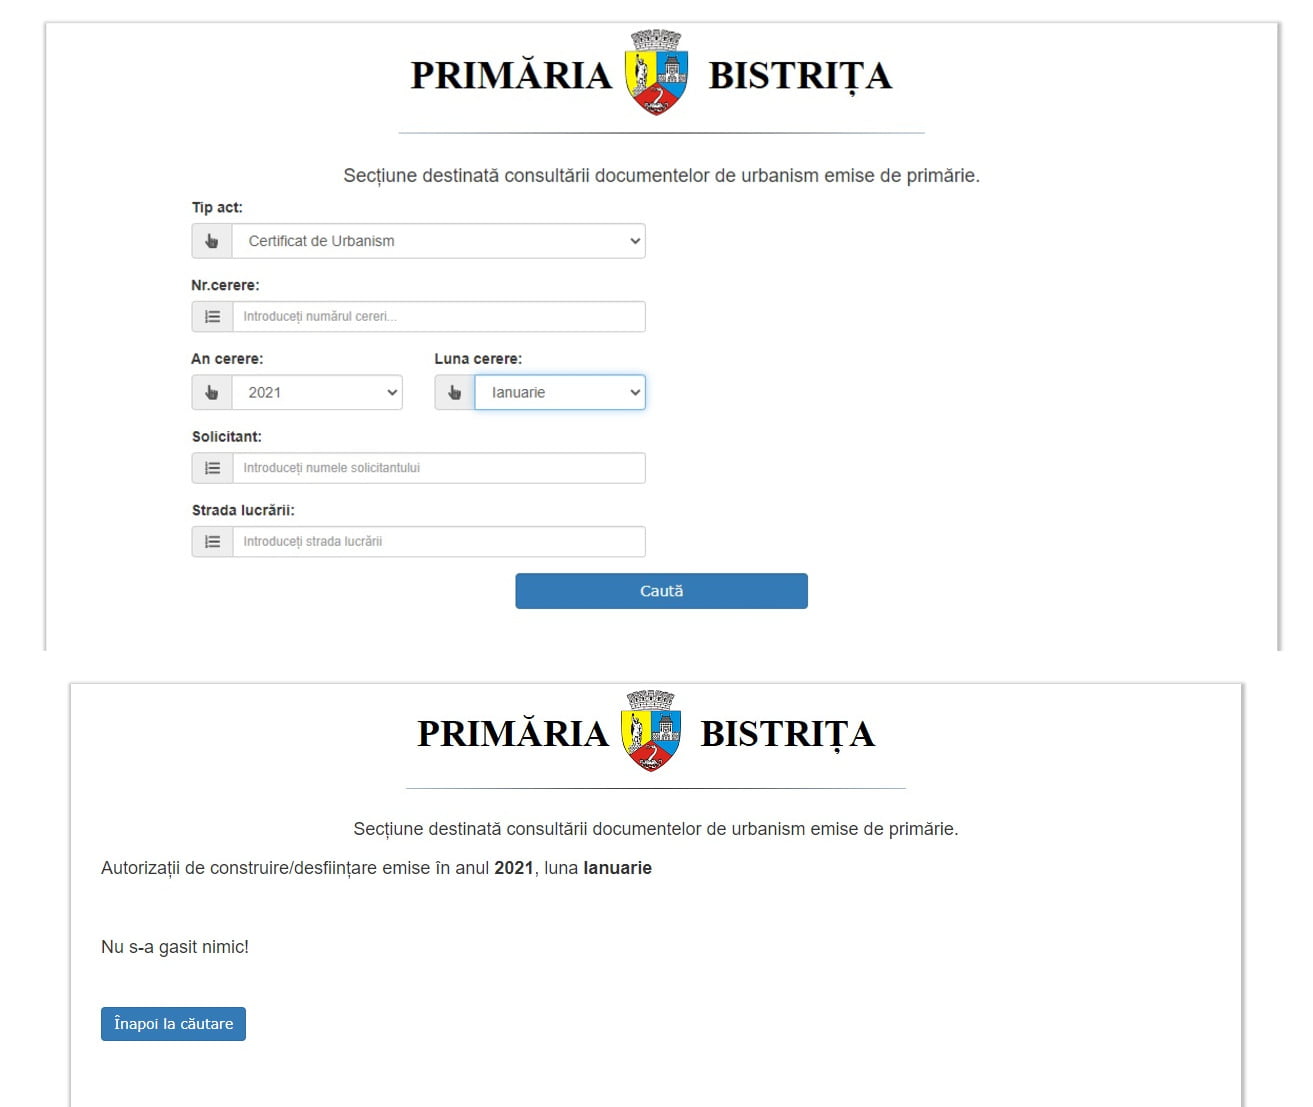Click the hand pointer icon beside Tip act
The image size is (1313, 1107).
click(x=212, y=241)
